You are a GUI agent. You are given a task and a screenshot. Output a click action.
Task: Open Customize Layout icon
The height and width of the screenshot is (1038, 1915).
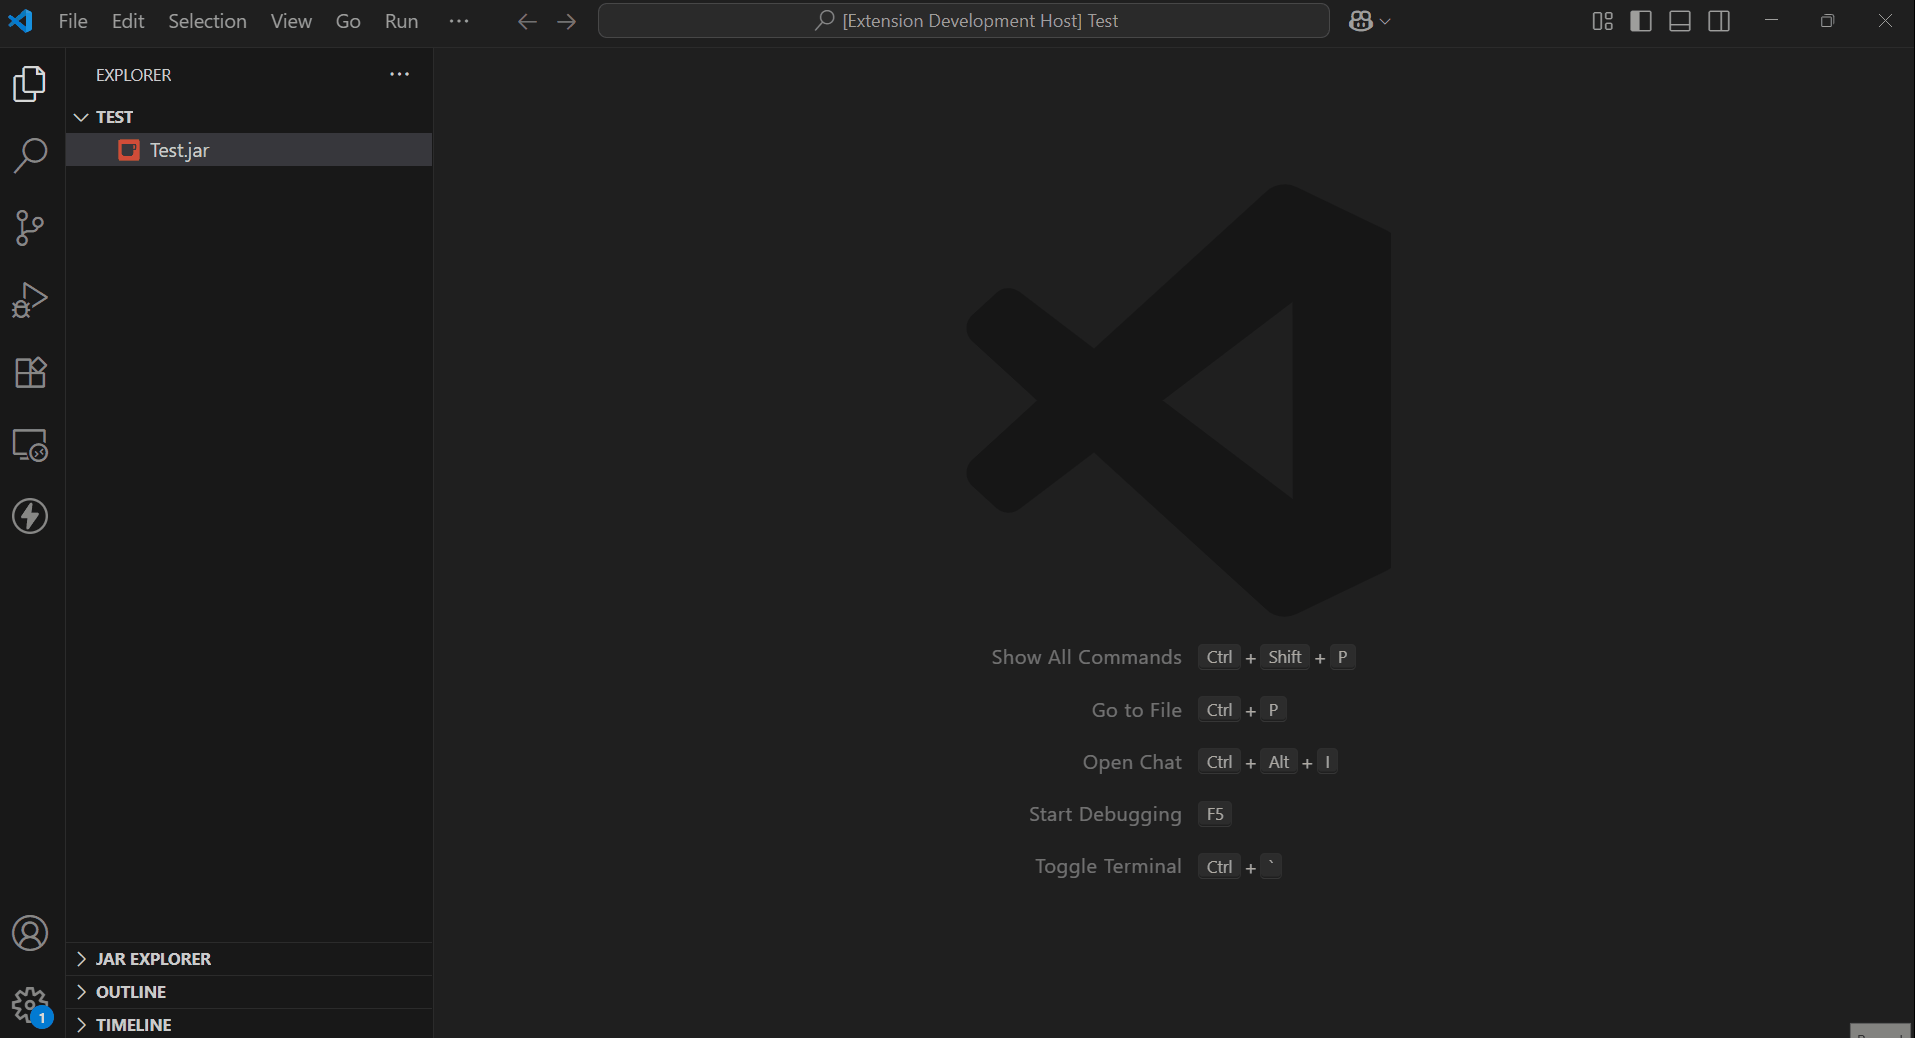pyautogui.click(x=1602, y=21)
